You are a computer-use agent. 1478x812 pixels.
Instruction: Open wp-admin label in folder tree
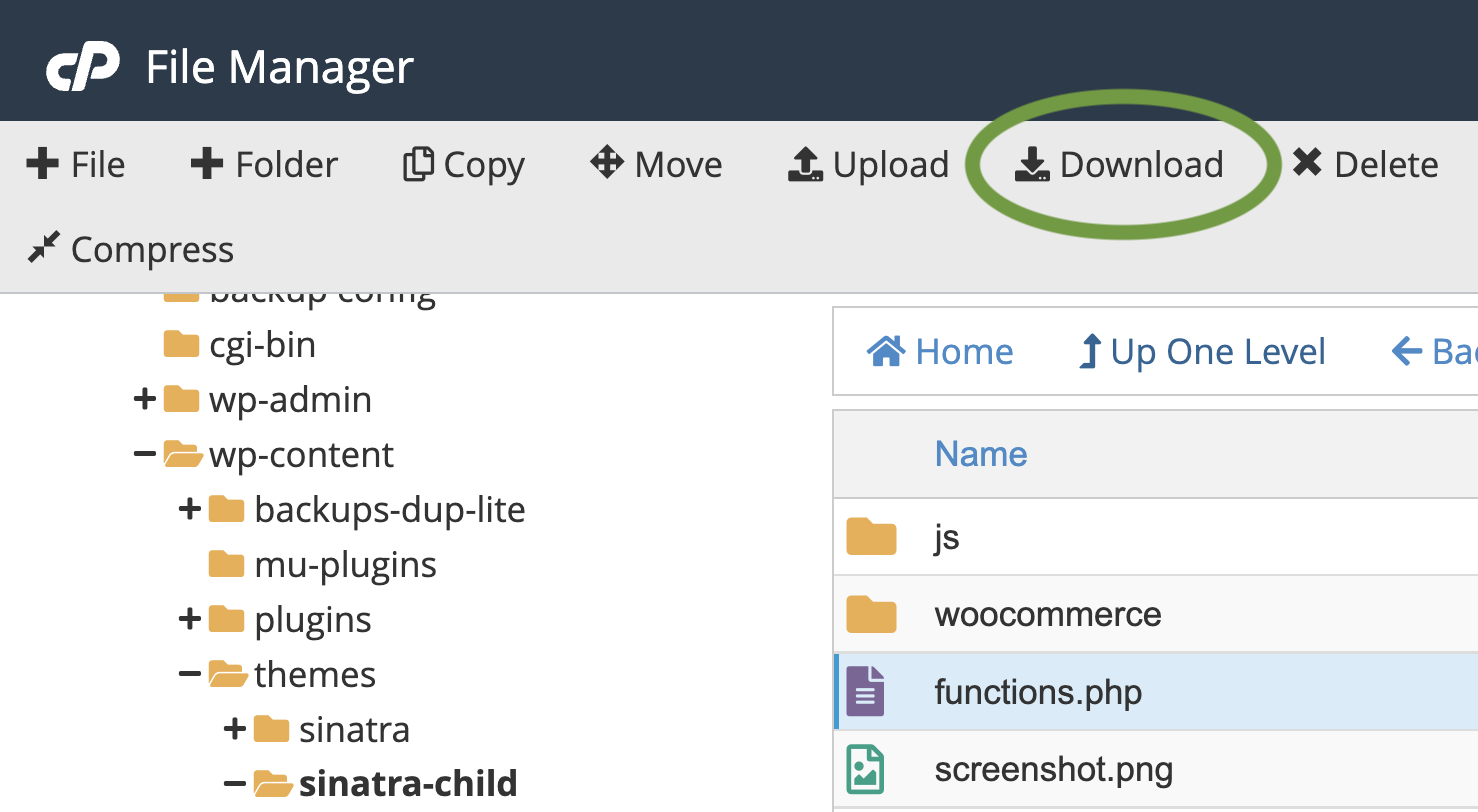[291, 400]
